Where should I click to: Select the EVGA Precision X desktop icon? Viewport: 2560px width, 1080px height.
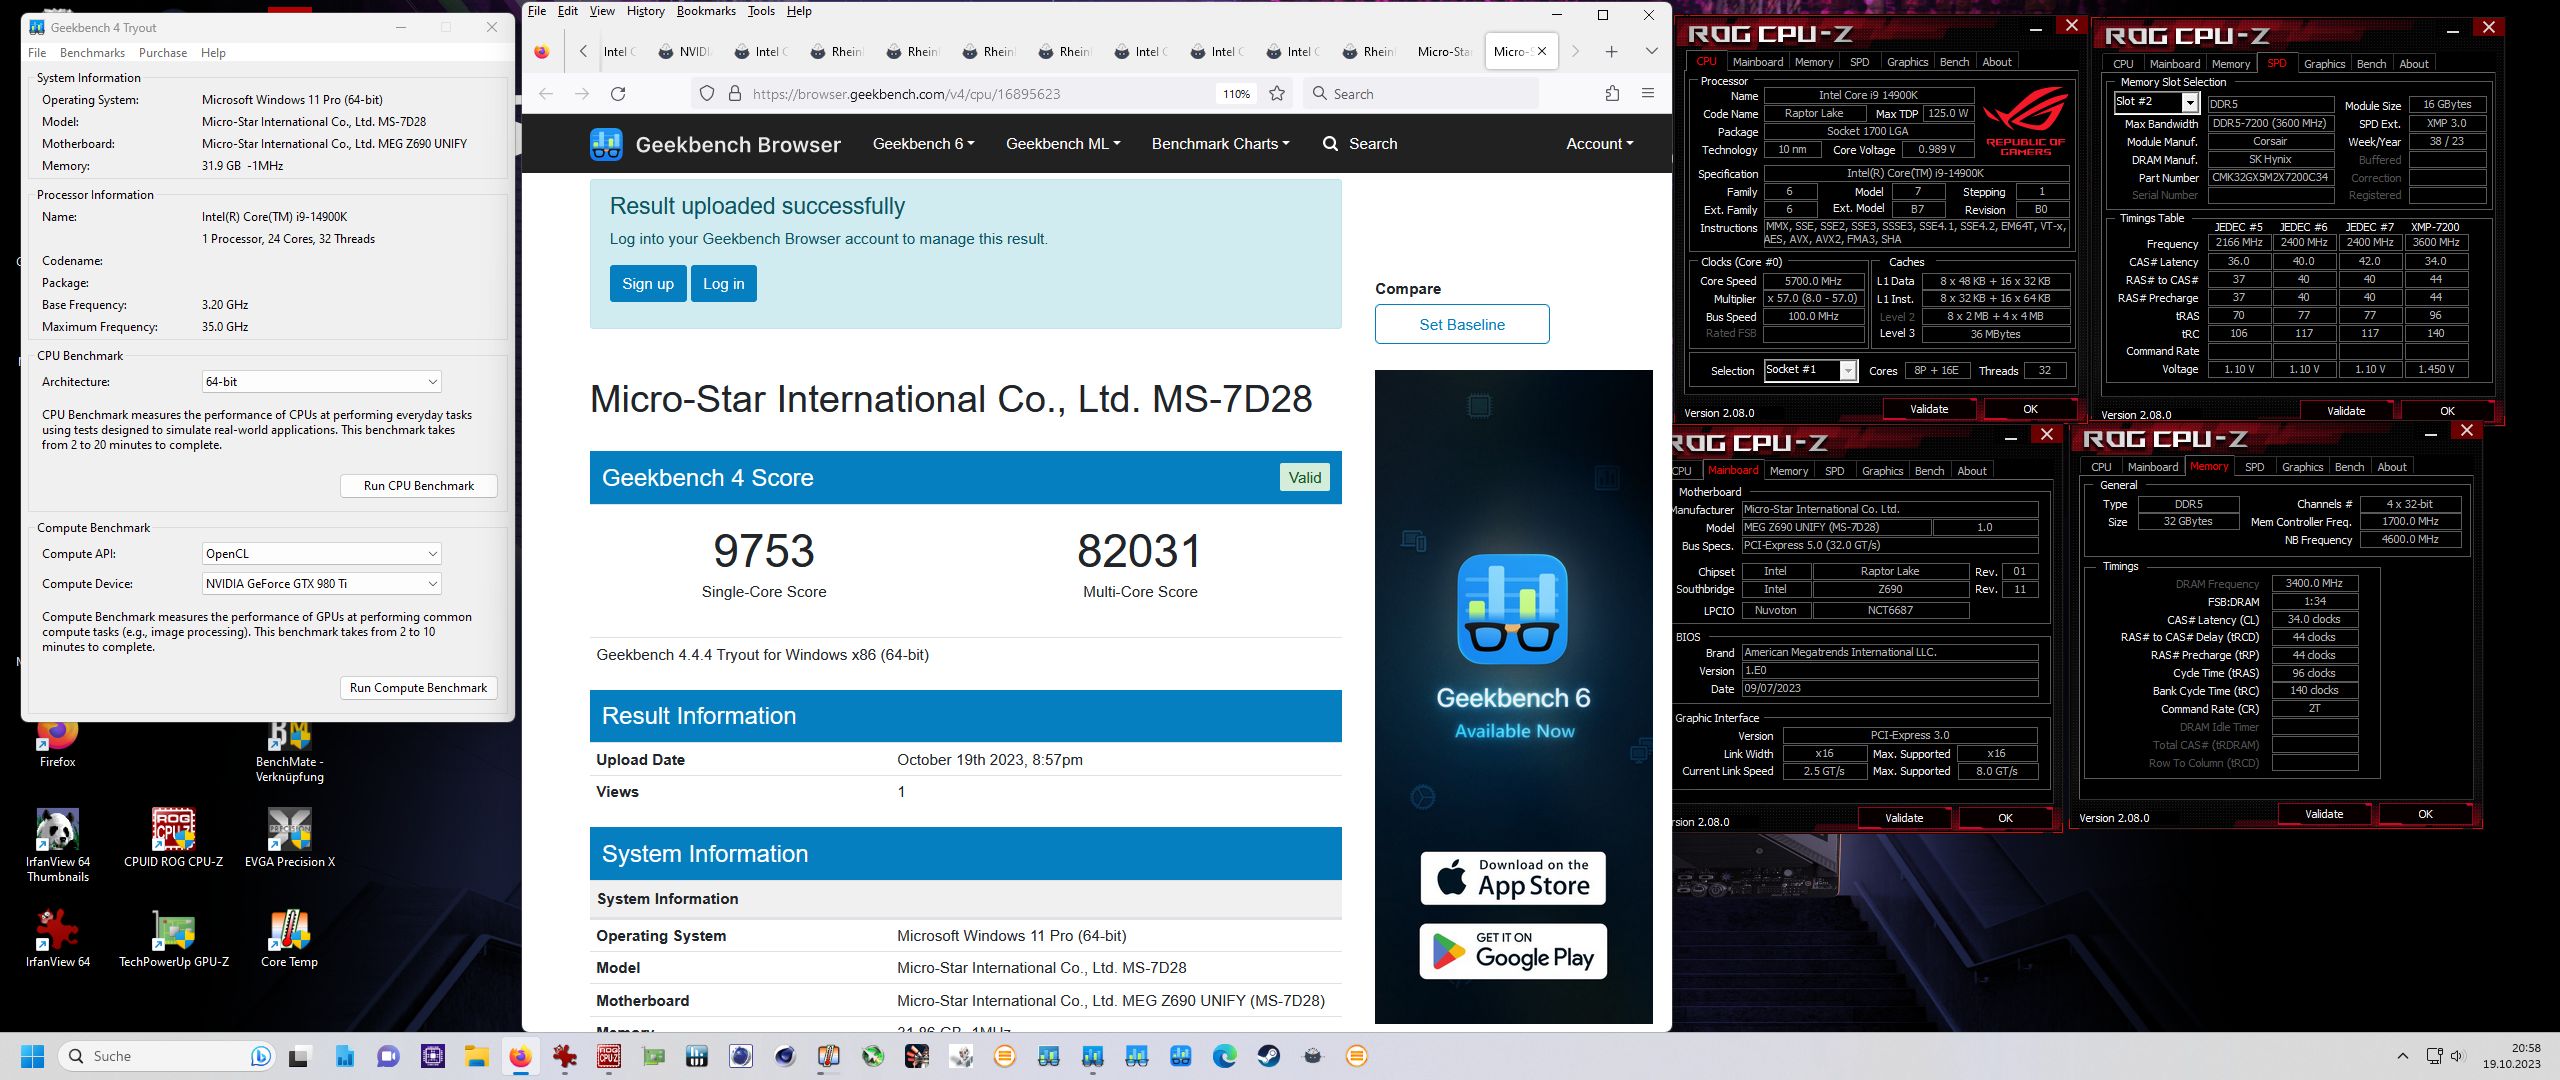290,838
